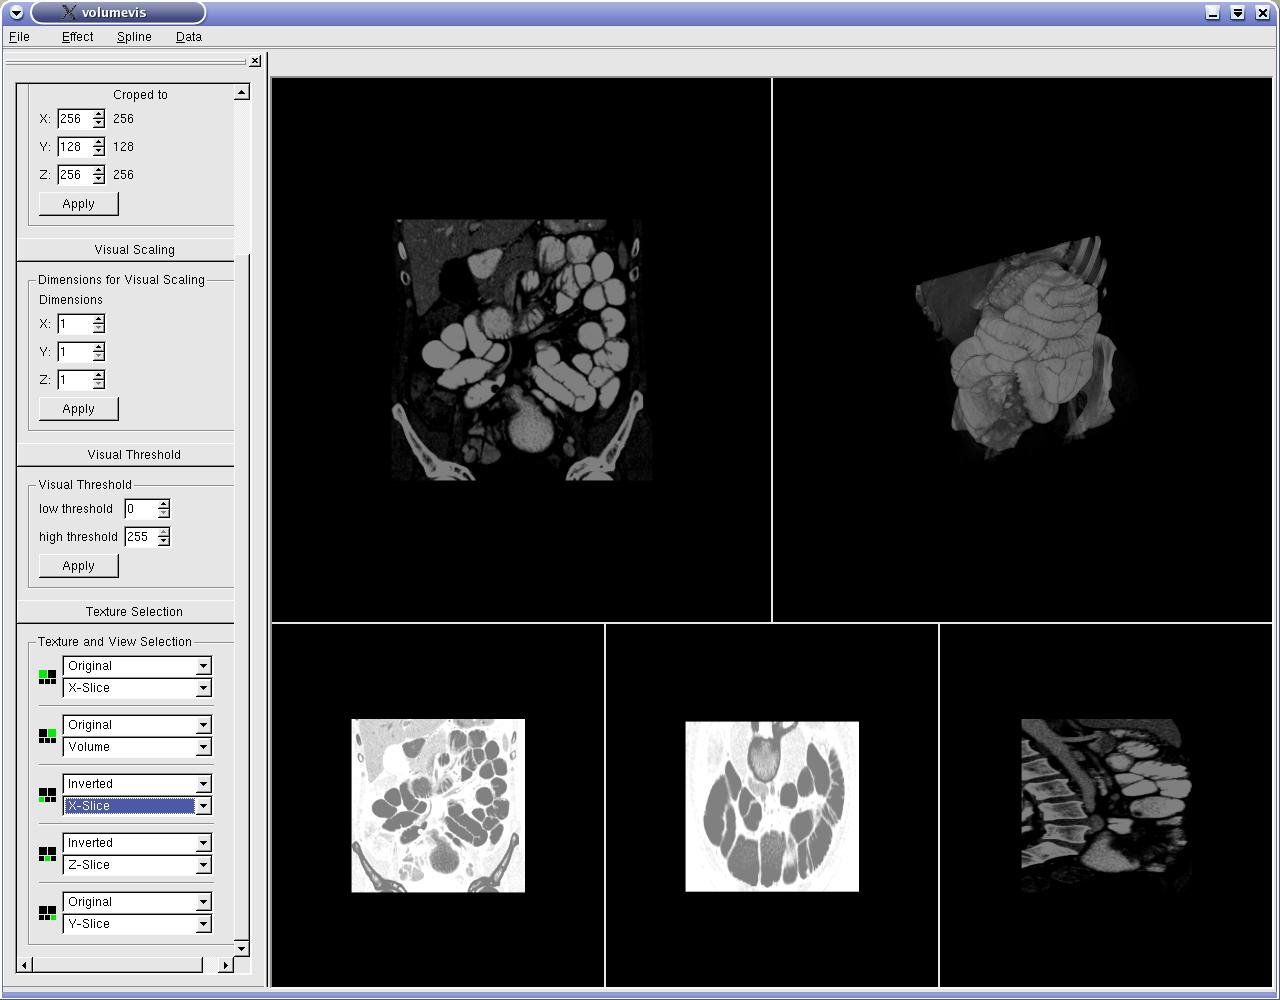Click the Visual Threshold section header
Screen dimensions: 1280x1000
[x=134, y=455]
